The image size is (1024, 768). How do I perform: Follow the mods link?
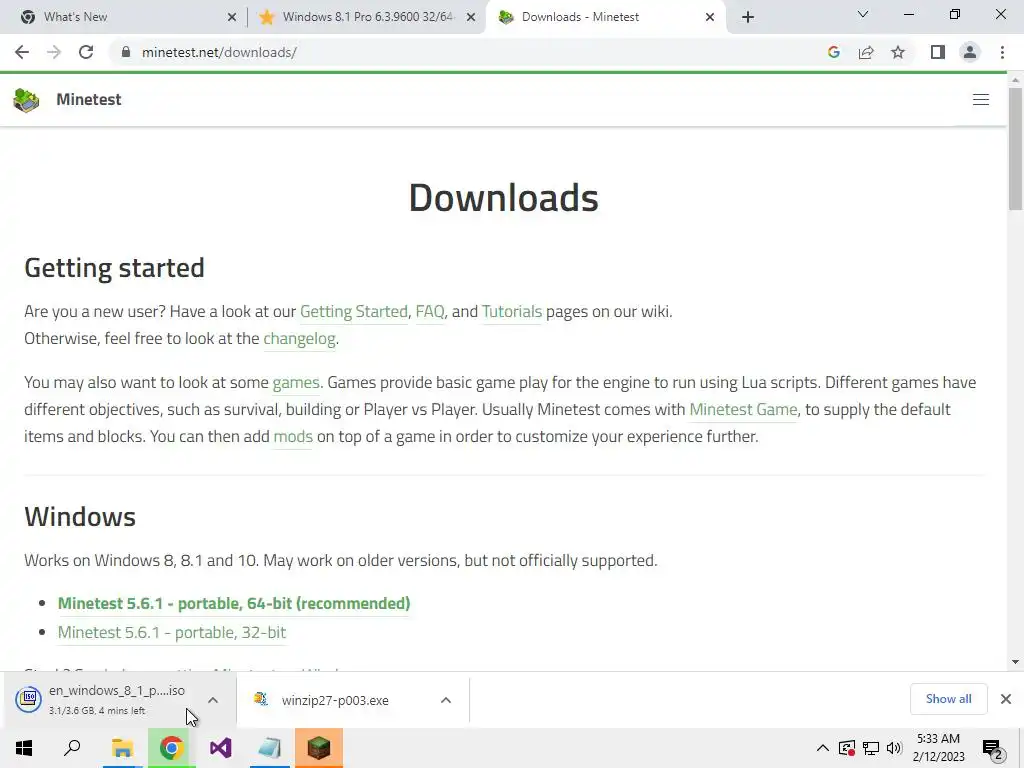click(x=293, y=436)
